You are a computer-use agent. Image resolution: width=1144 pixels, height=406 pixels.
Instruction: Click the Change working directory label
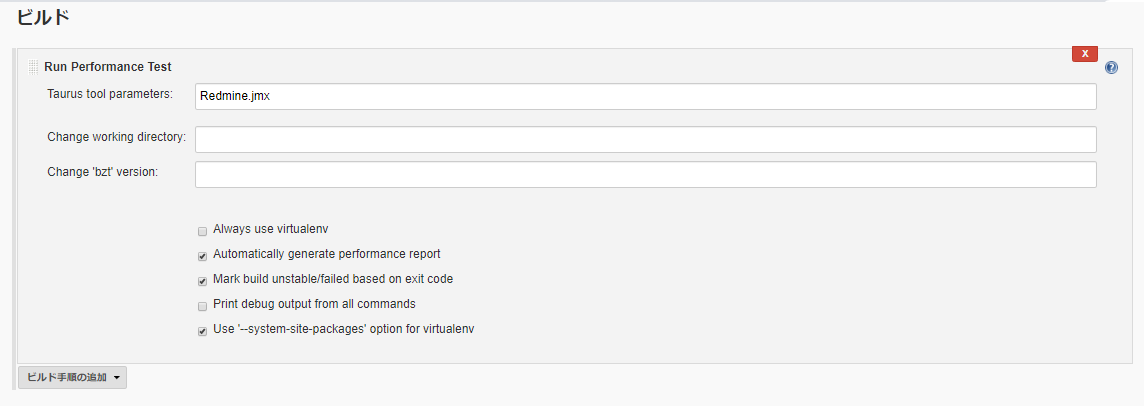117,136
